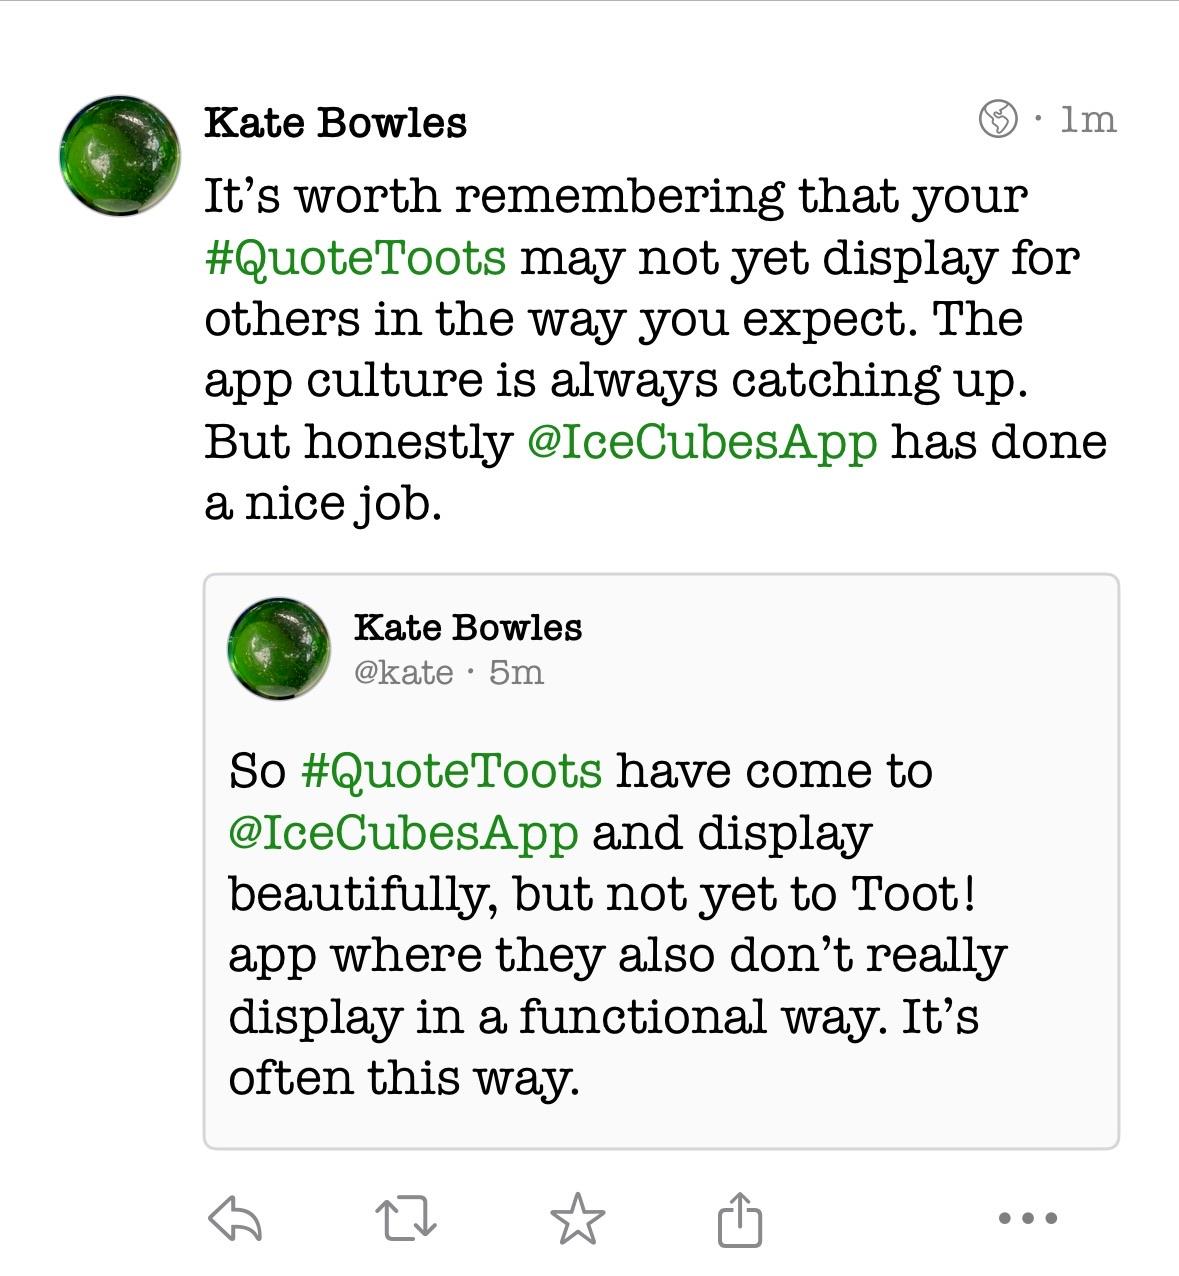Click the 5m timestamp in the quoted post

tap(517, 672)
